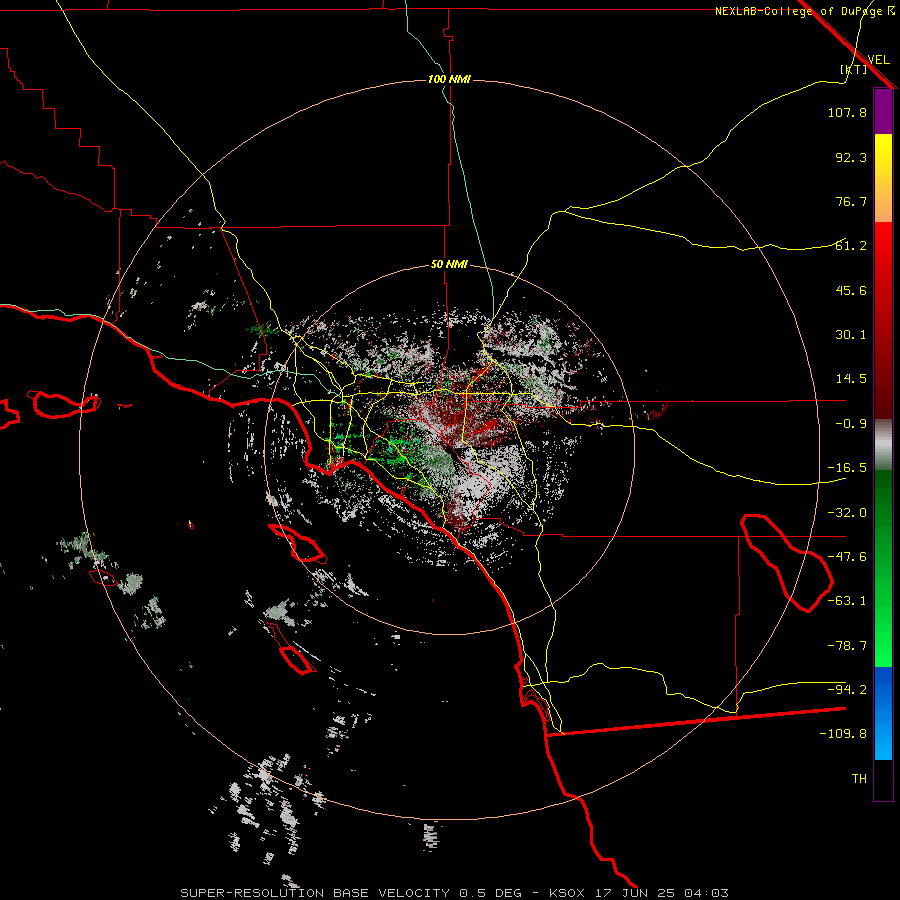Click the Super-Resolution Base Velocity footer caption

click(x=455, y=893)
